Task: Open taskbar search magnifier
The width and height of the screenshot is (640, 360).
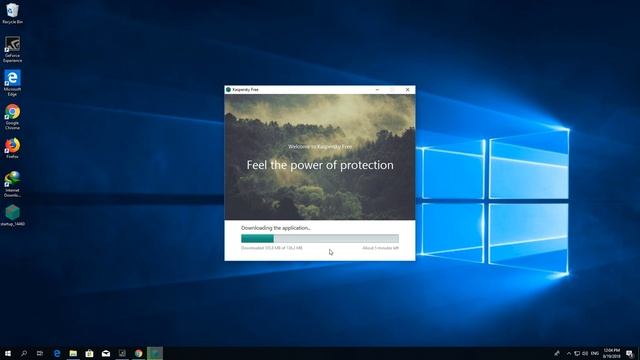Action: (24, 353)
